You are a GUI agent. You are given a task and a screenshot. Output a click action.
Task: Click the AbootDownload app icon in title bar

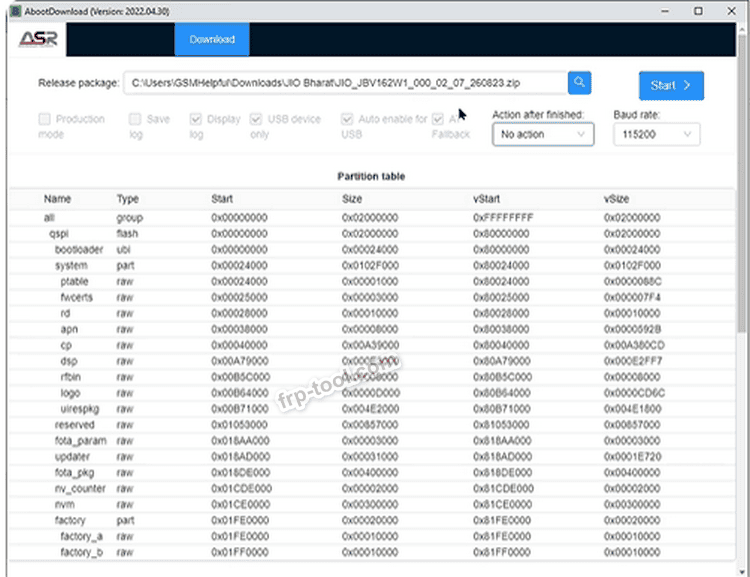pyautogui.click(x=15, y=11)
